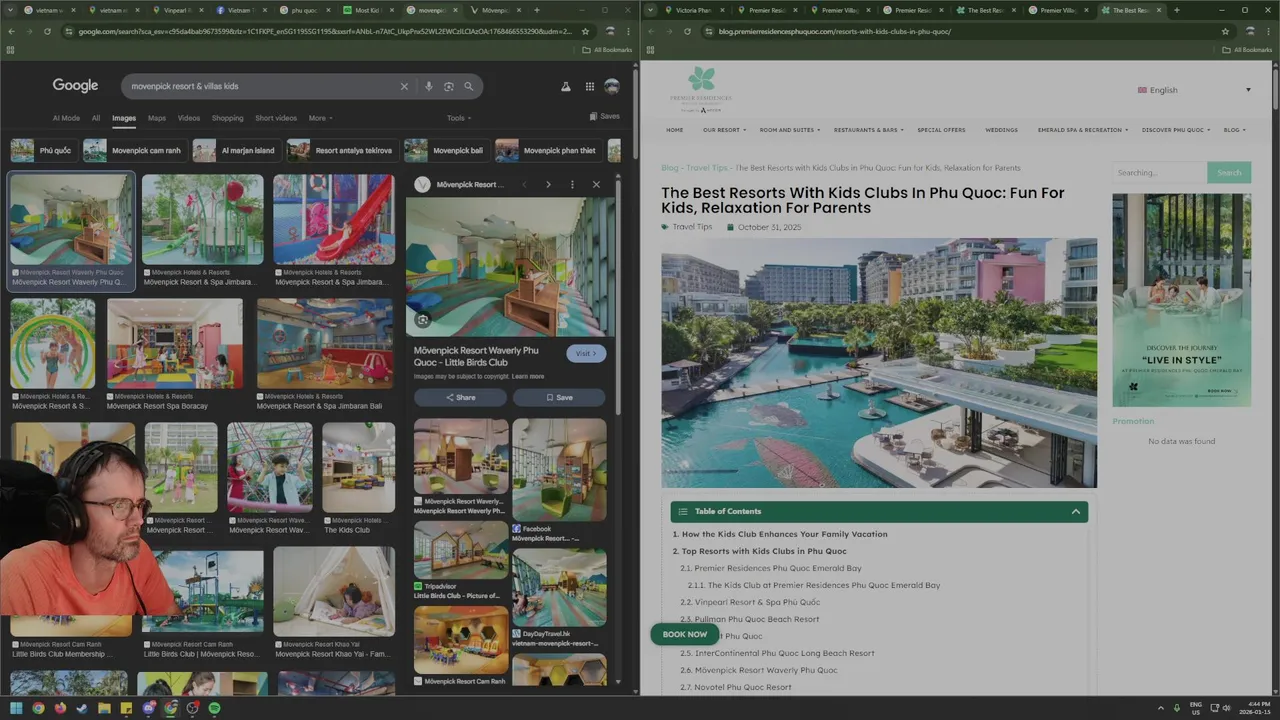Open new tab in the Google window

537,10
